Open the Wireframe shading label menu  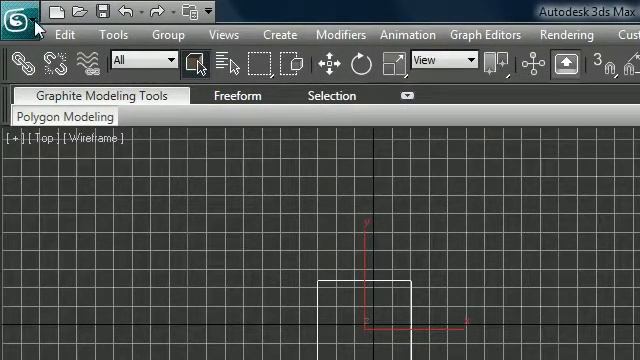coord(93,138)
